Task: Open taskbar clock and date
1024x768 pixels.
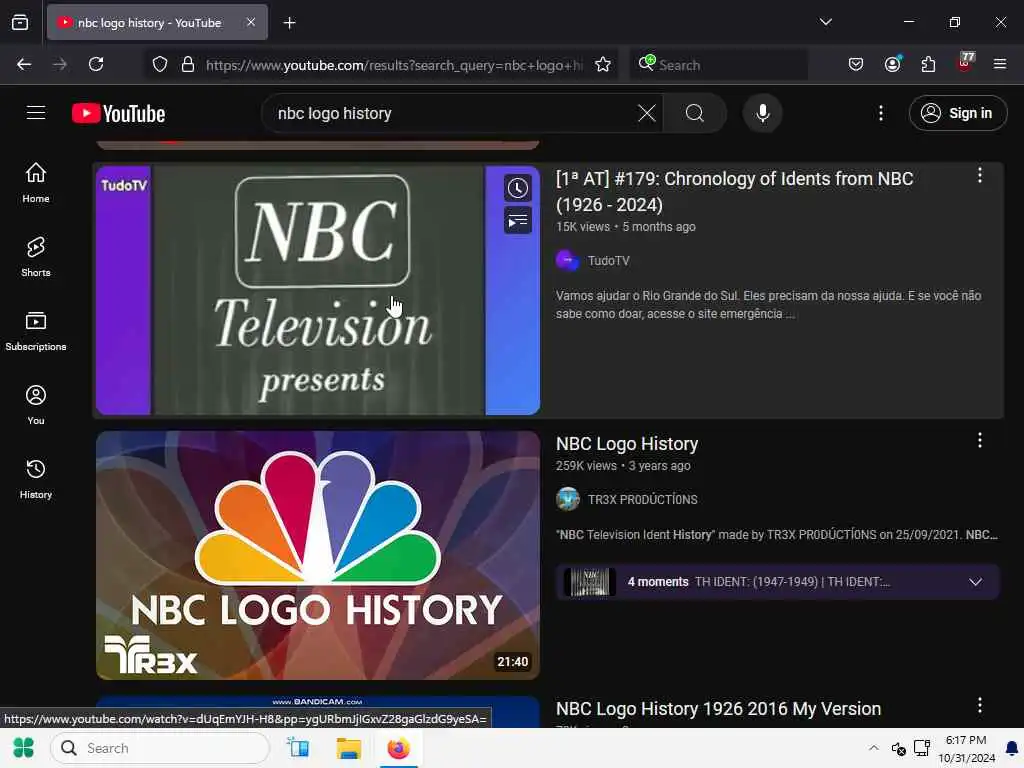Action: (x=967, y=748)
